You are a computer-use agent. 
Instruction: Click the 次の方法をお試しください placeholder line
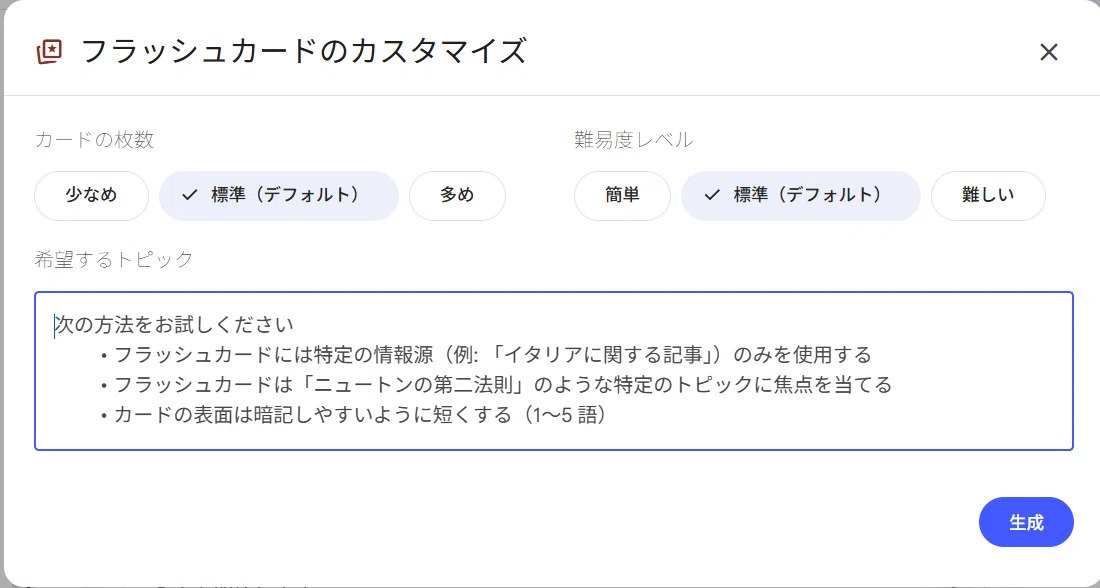point(174,325)
